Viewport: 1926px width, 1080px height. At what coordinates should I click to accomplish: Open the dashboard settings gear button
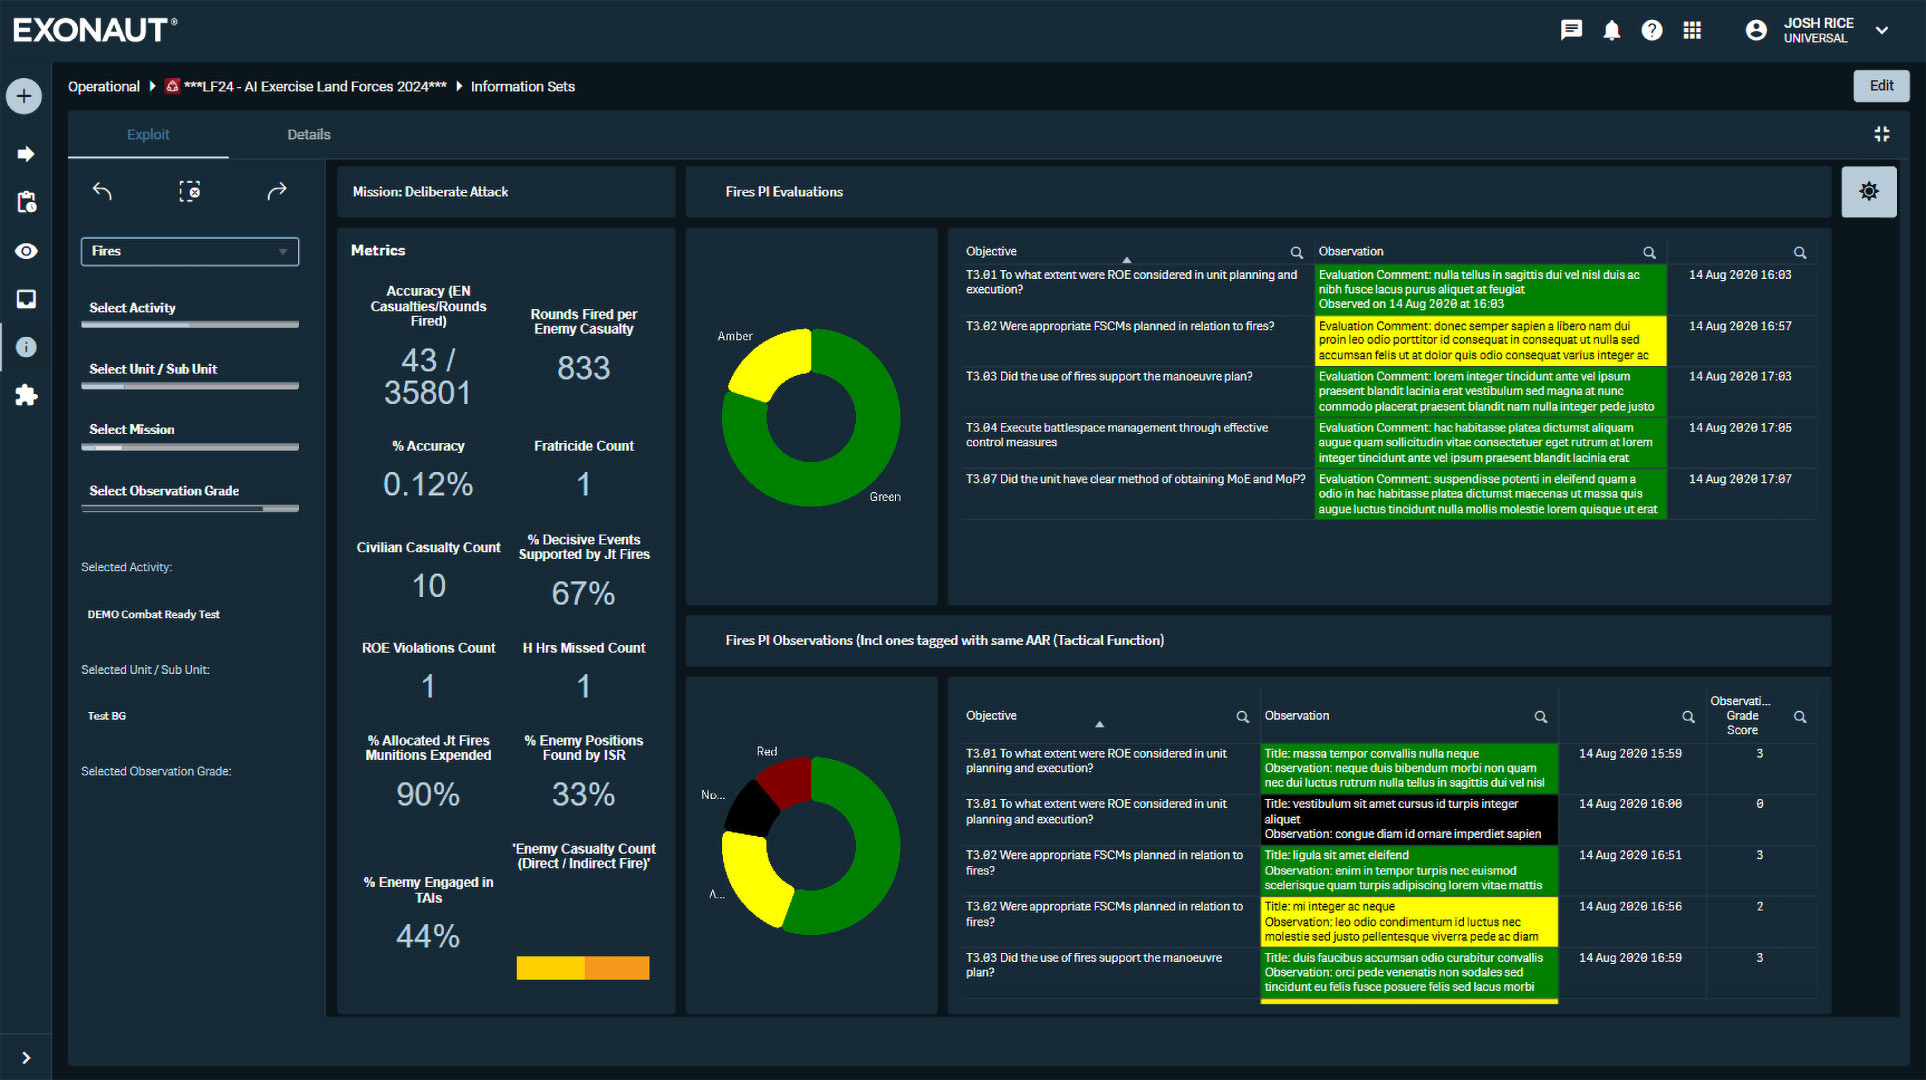(x=1868, y=191)
